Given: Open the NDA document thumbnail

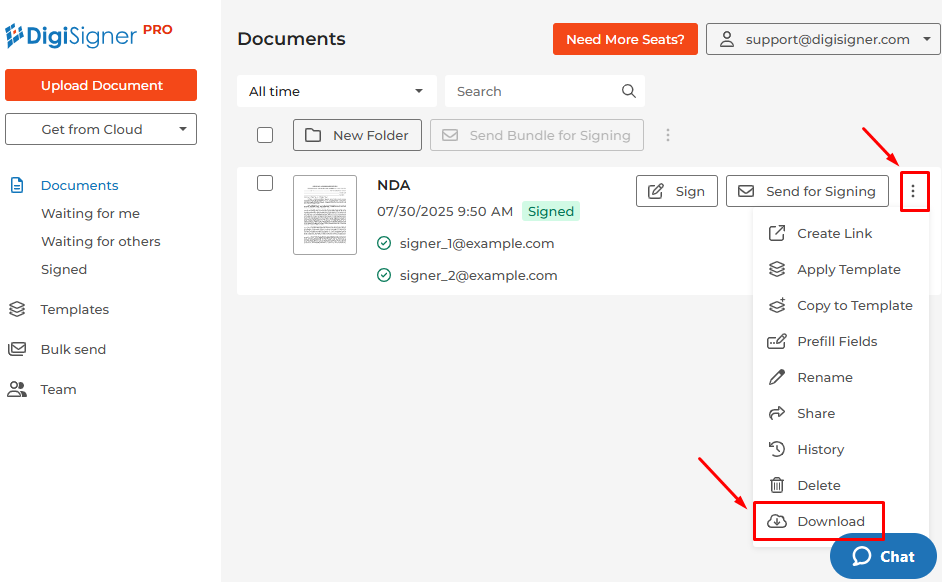Looking at the screenshot, I should pos(325,215).
